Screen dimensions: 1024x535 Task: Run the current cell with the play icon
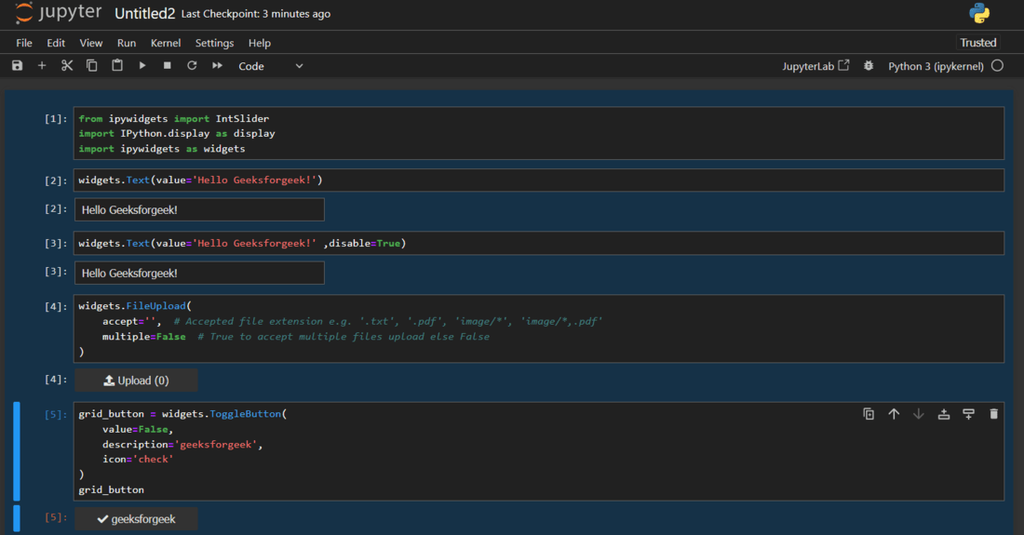pos(142,66)
